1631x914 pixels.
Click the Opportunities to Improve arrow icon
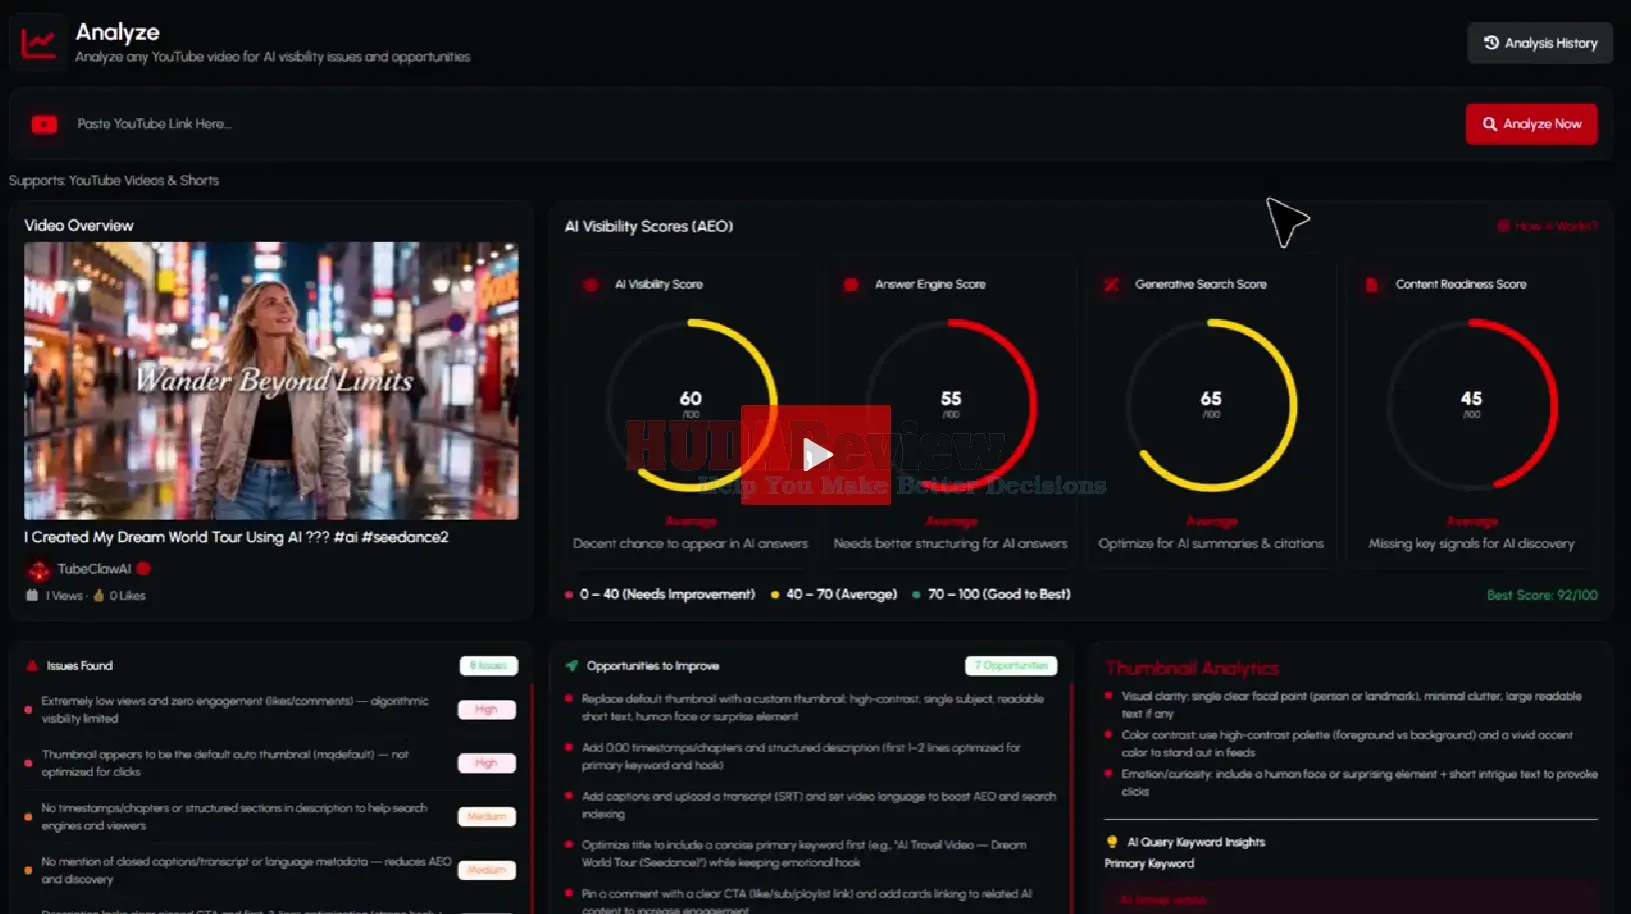point(572,665)
